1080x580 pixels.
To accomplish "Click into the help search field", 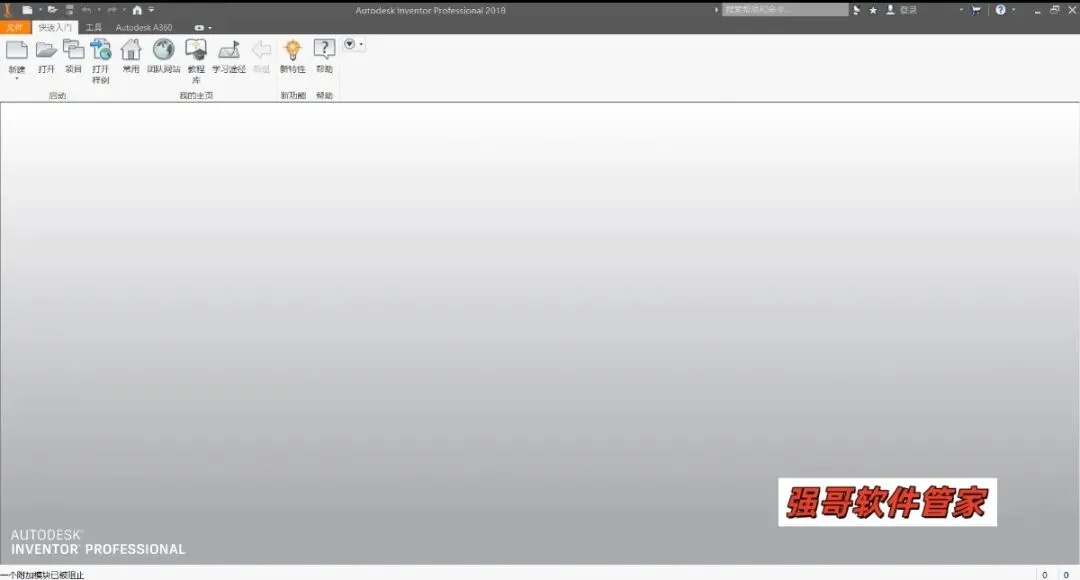I will point(785,10).
